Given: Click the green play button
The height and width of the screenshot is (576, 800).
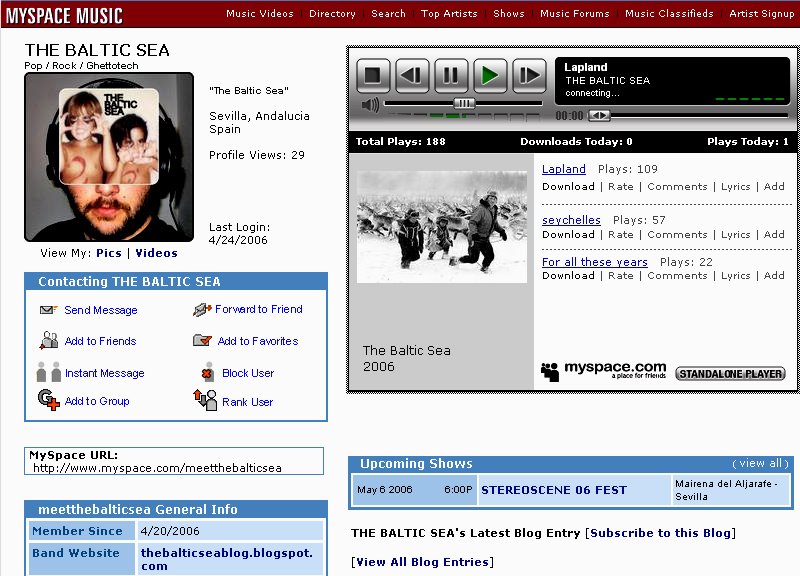Looking at the screenshot, I should (x=490, y=76).
